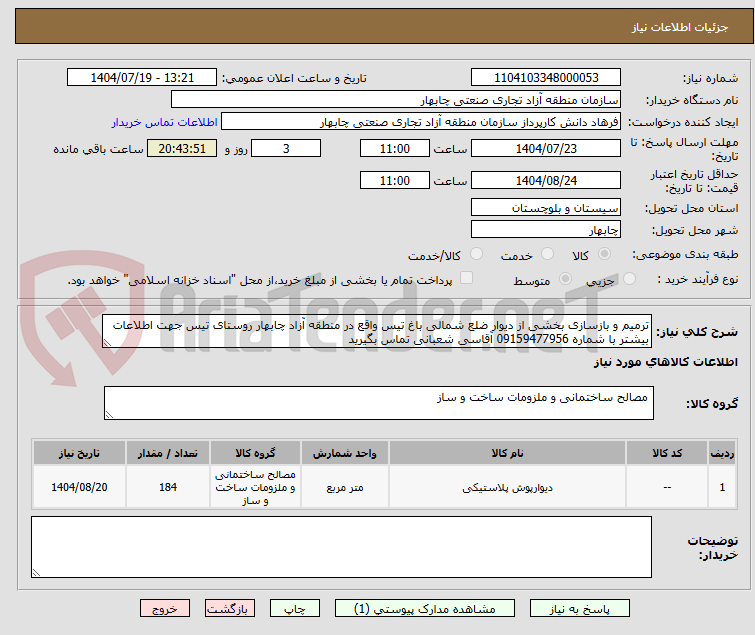Click the تاریخ نیاز column header

point(79,453)
